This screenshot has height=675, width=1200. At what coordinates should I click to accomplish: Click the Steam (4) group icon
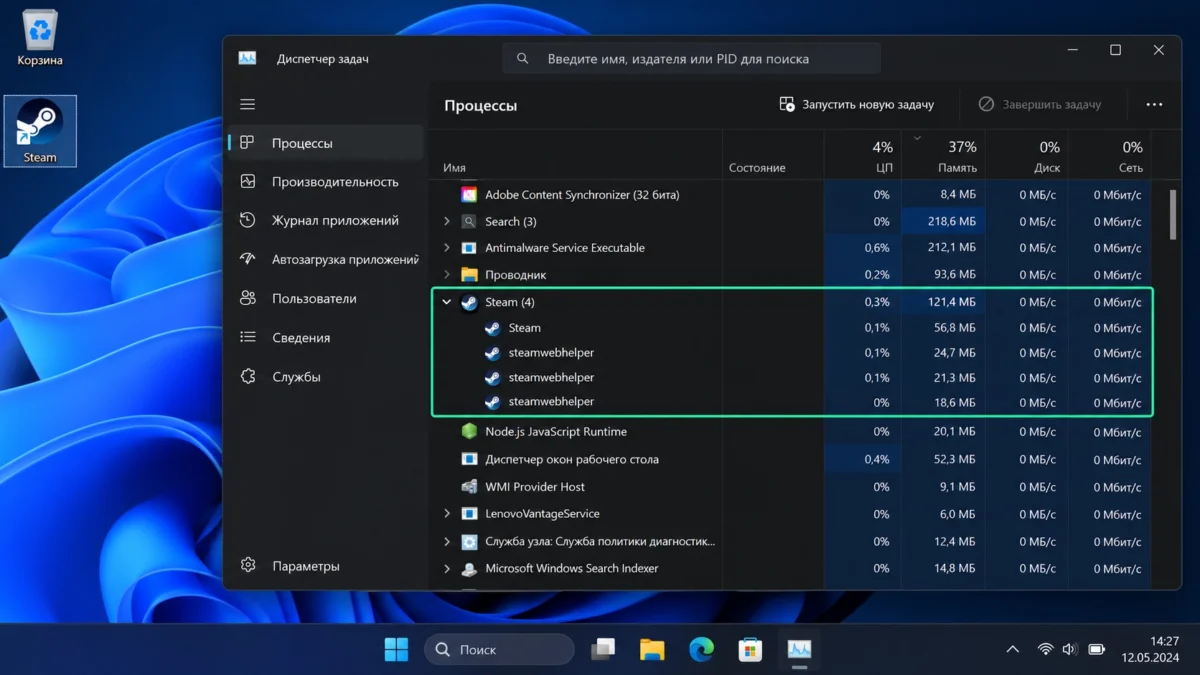(469, 302)
